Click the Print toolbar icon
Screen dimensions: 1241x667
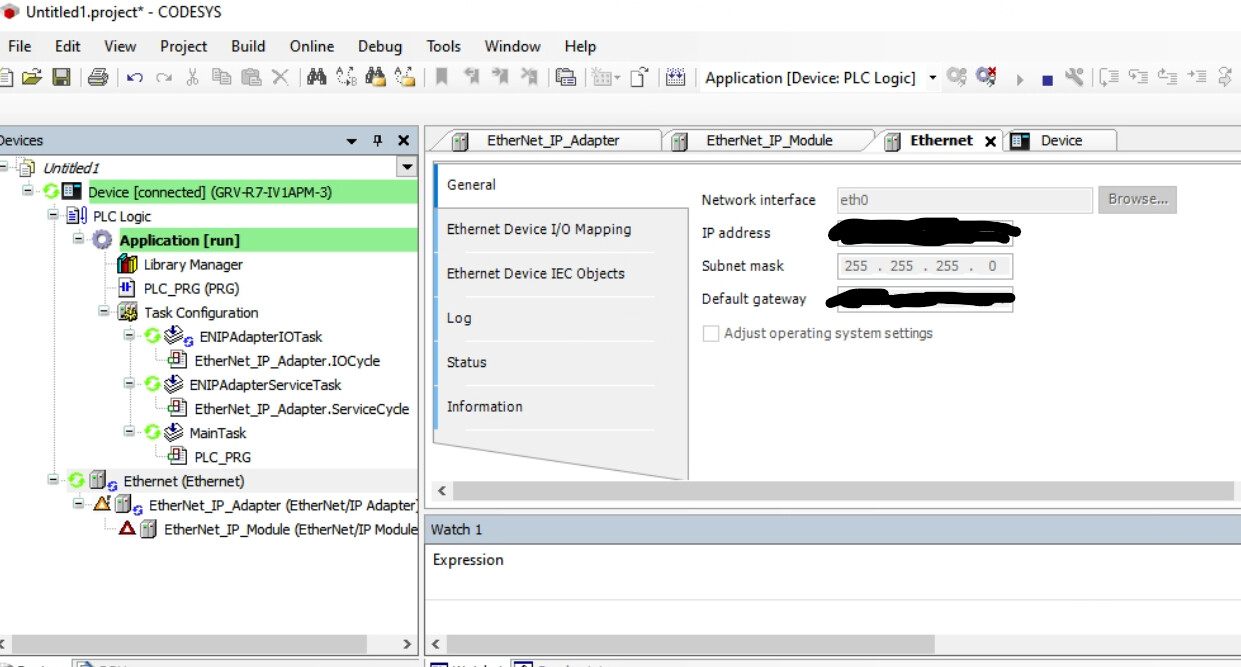97,77
